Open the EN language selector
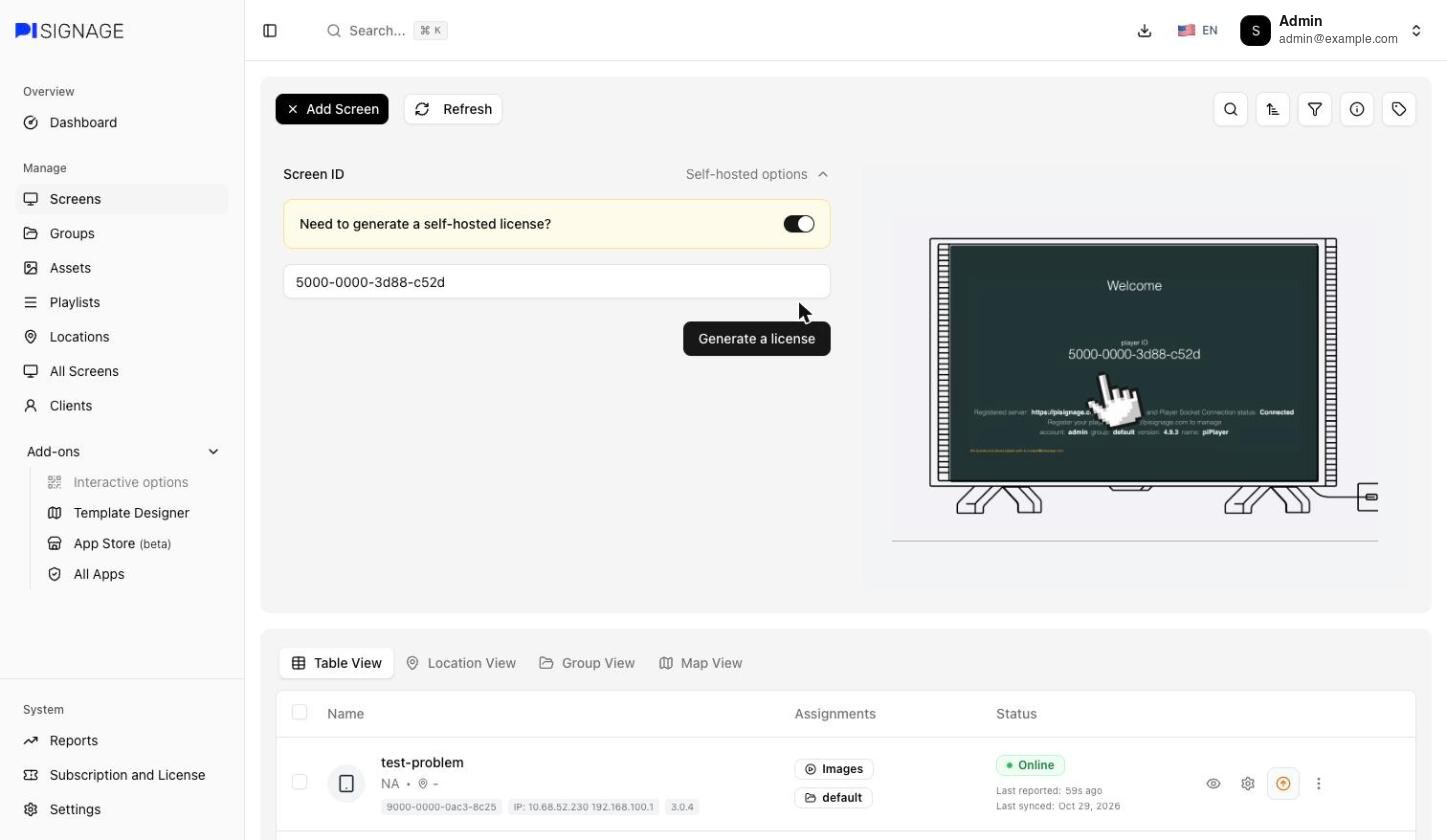The height and width of the screenshot is (840, 1447). click(x=1197, y=31)
